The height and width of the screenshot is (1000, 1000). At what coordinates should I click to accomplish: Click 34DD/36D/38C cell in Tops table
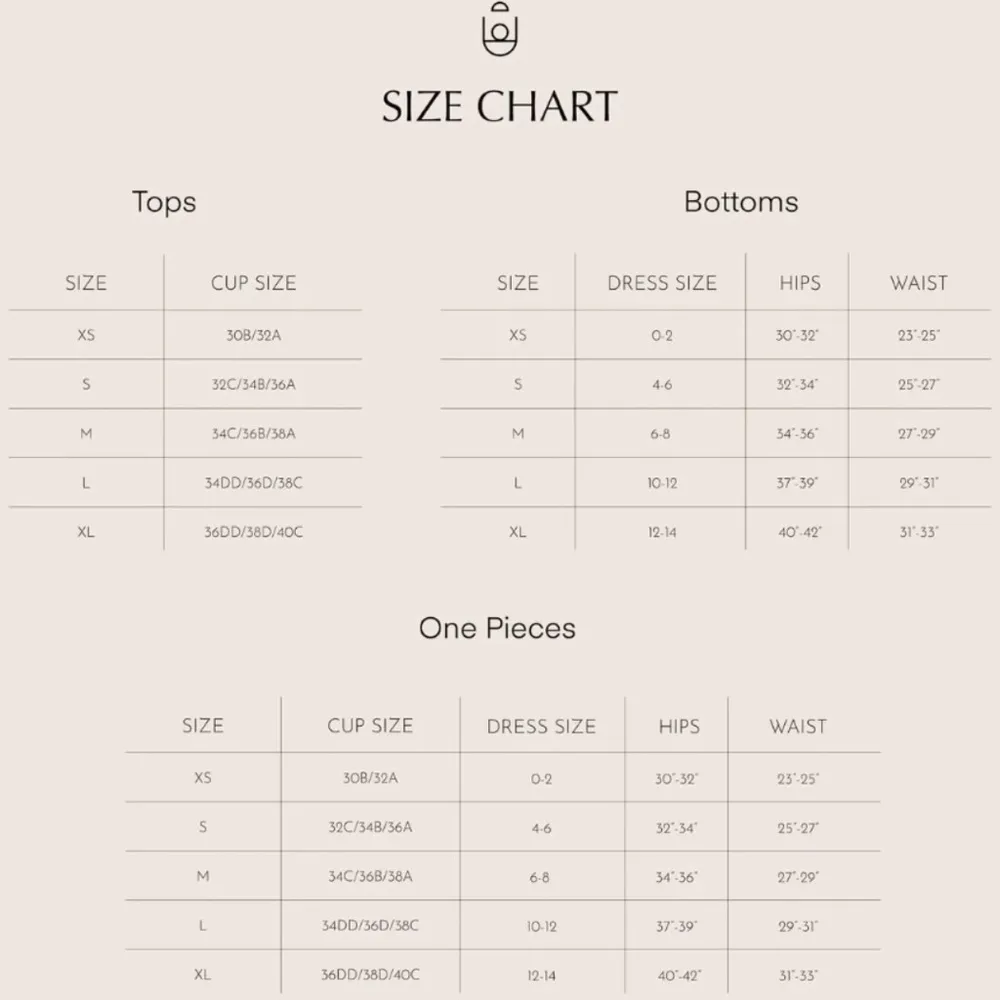pos(253,483)
